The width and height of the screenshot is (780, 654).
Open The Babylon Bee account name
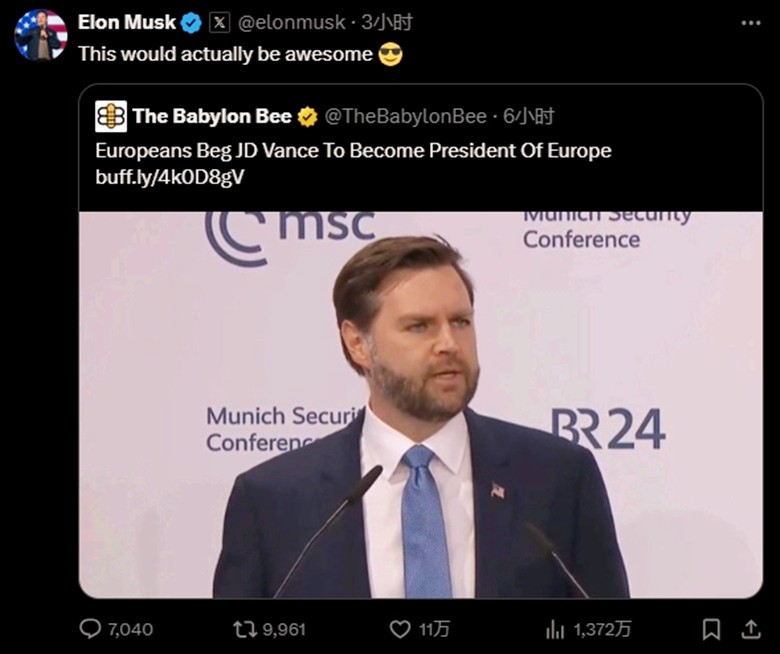click(212, 117)
